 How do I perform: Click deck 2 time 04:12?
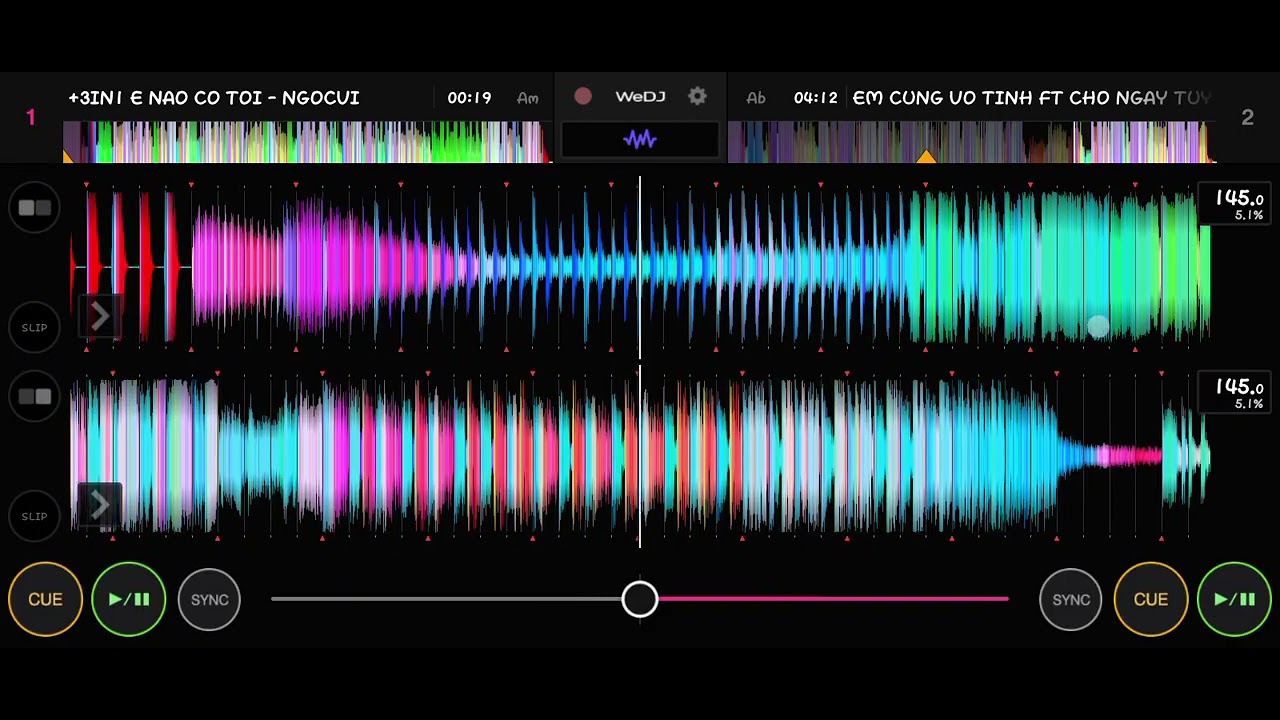coord(815,97)
